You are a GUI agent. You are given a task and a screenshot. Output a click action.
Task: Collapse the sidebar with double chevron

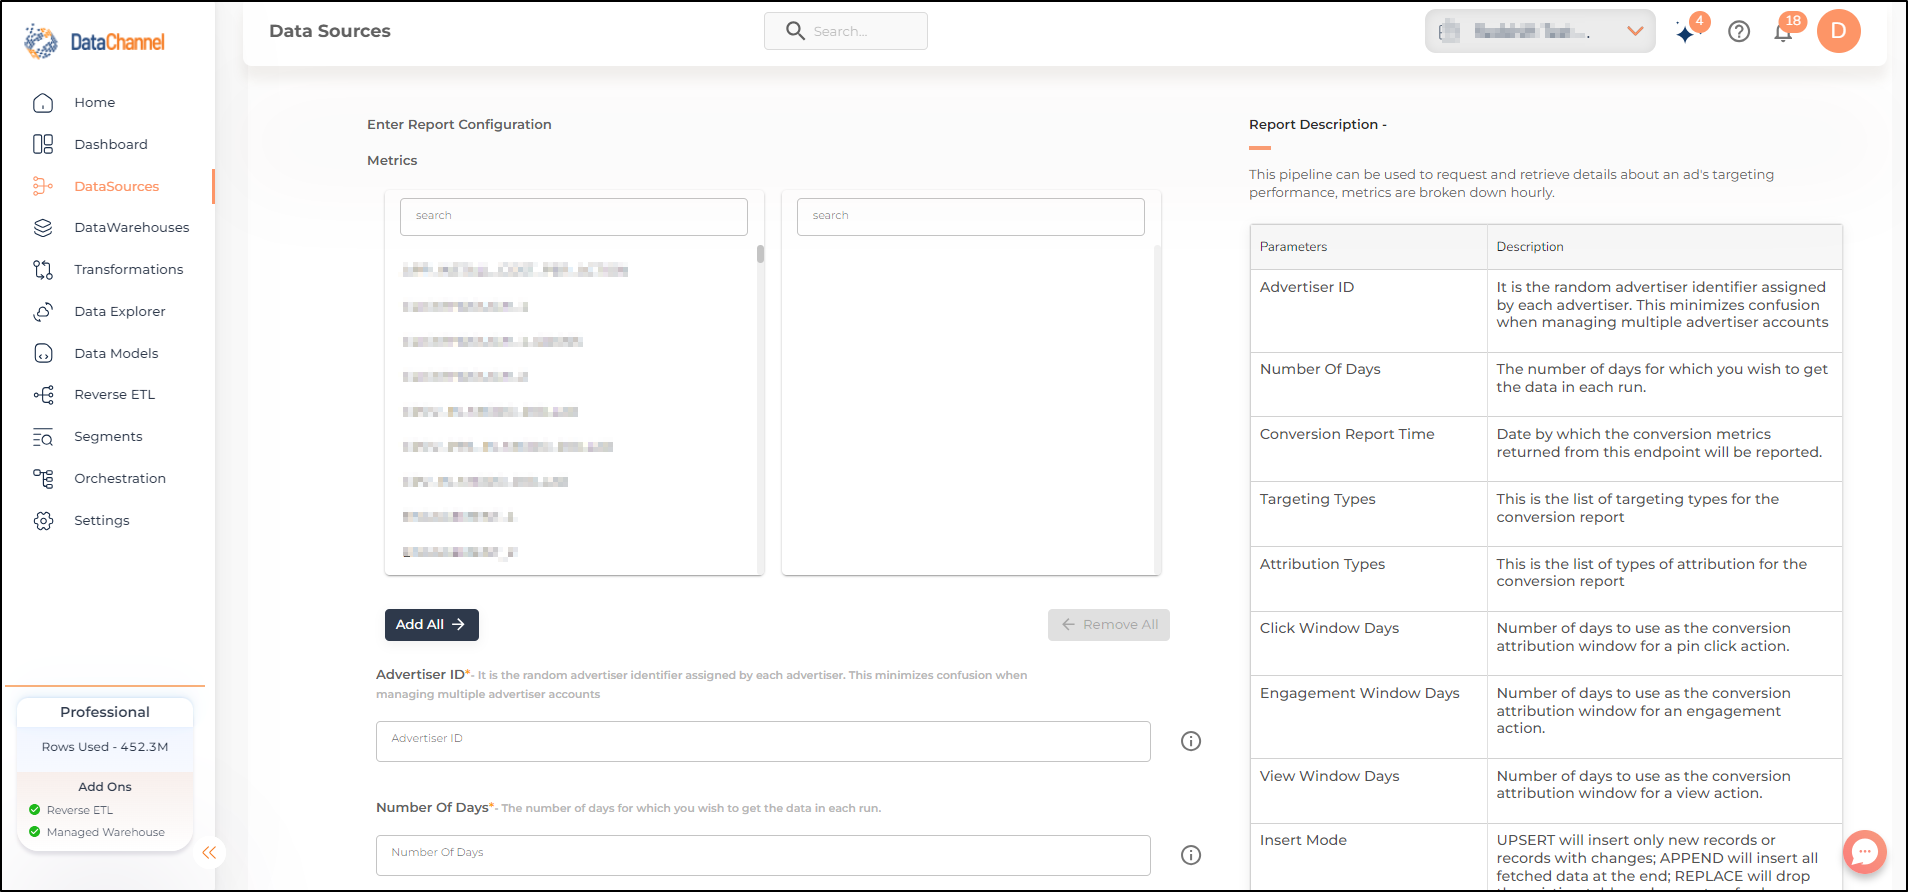click(x=209, y=852)
